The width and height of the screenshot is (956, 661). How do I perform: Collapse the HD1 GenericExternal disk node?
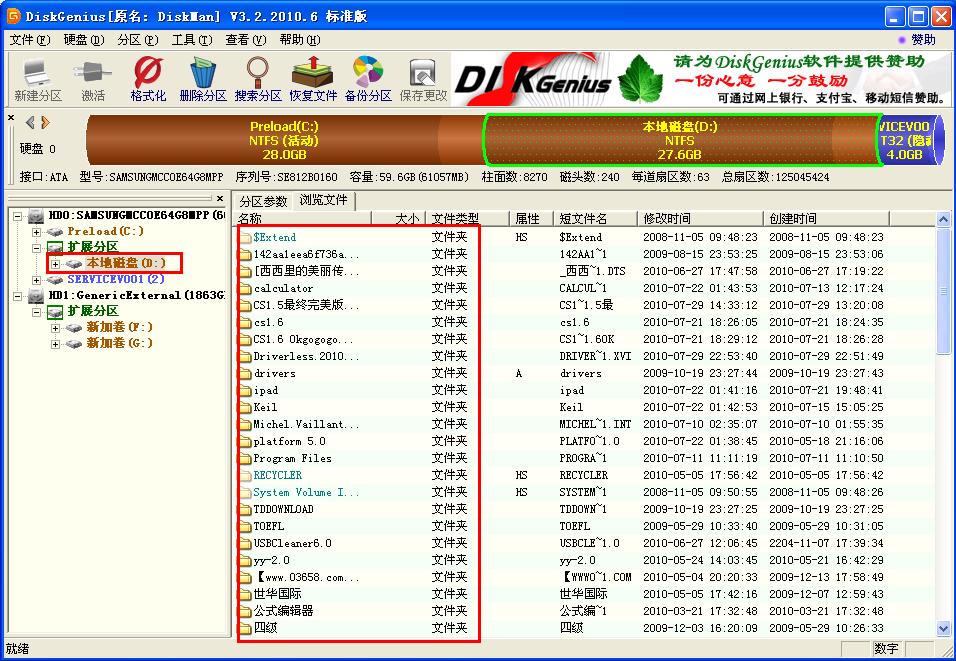tap(18, 296)
